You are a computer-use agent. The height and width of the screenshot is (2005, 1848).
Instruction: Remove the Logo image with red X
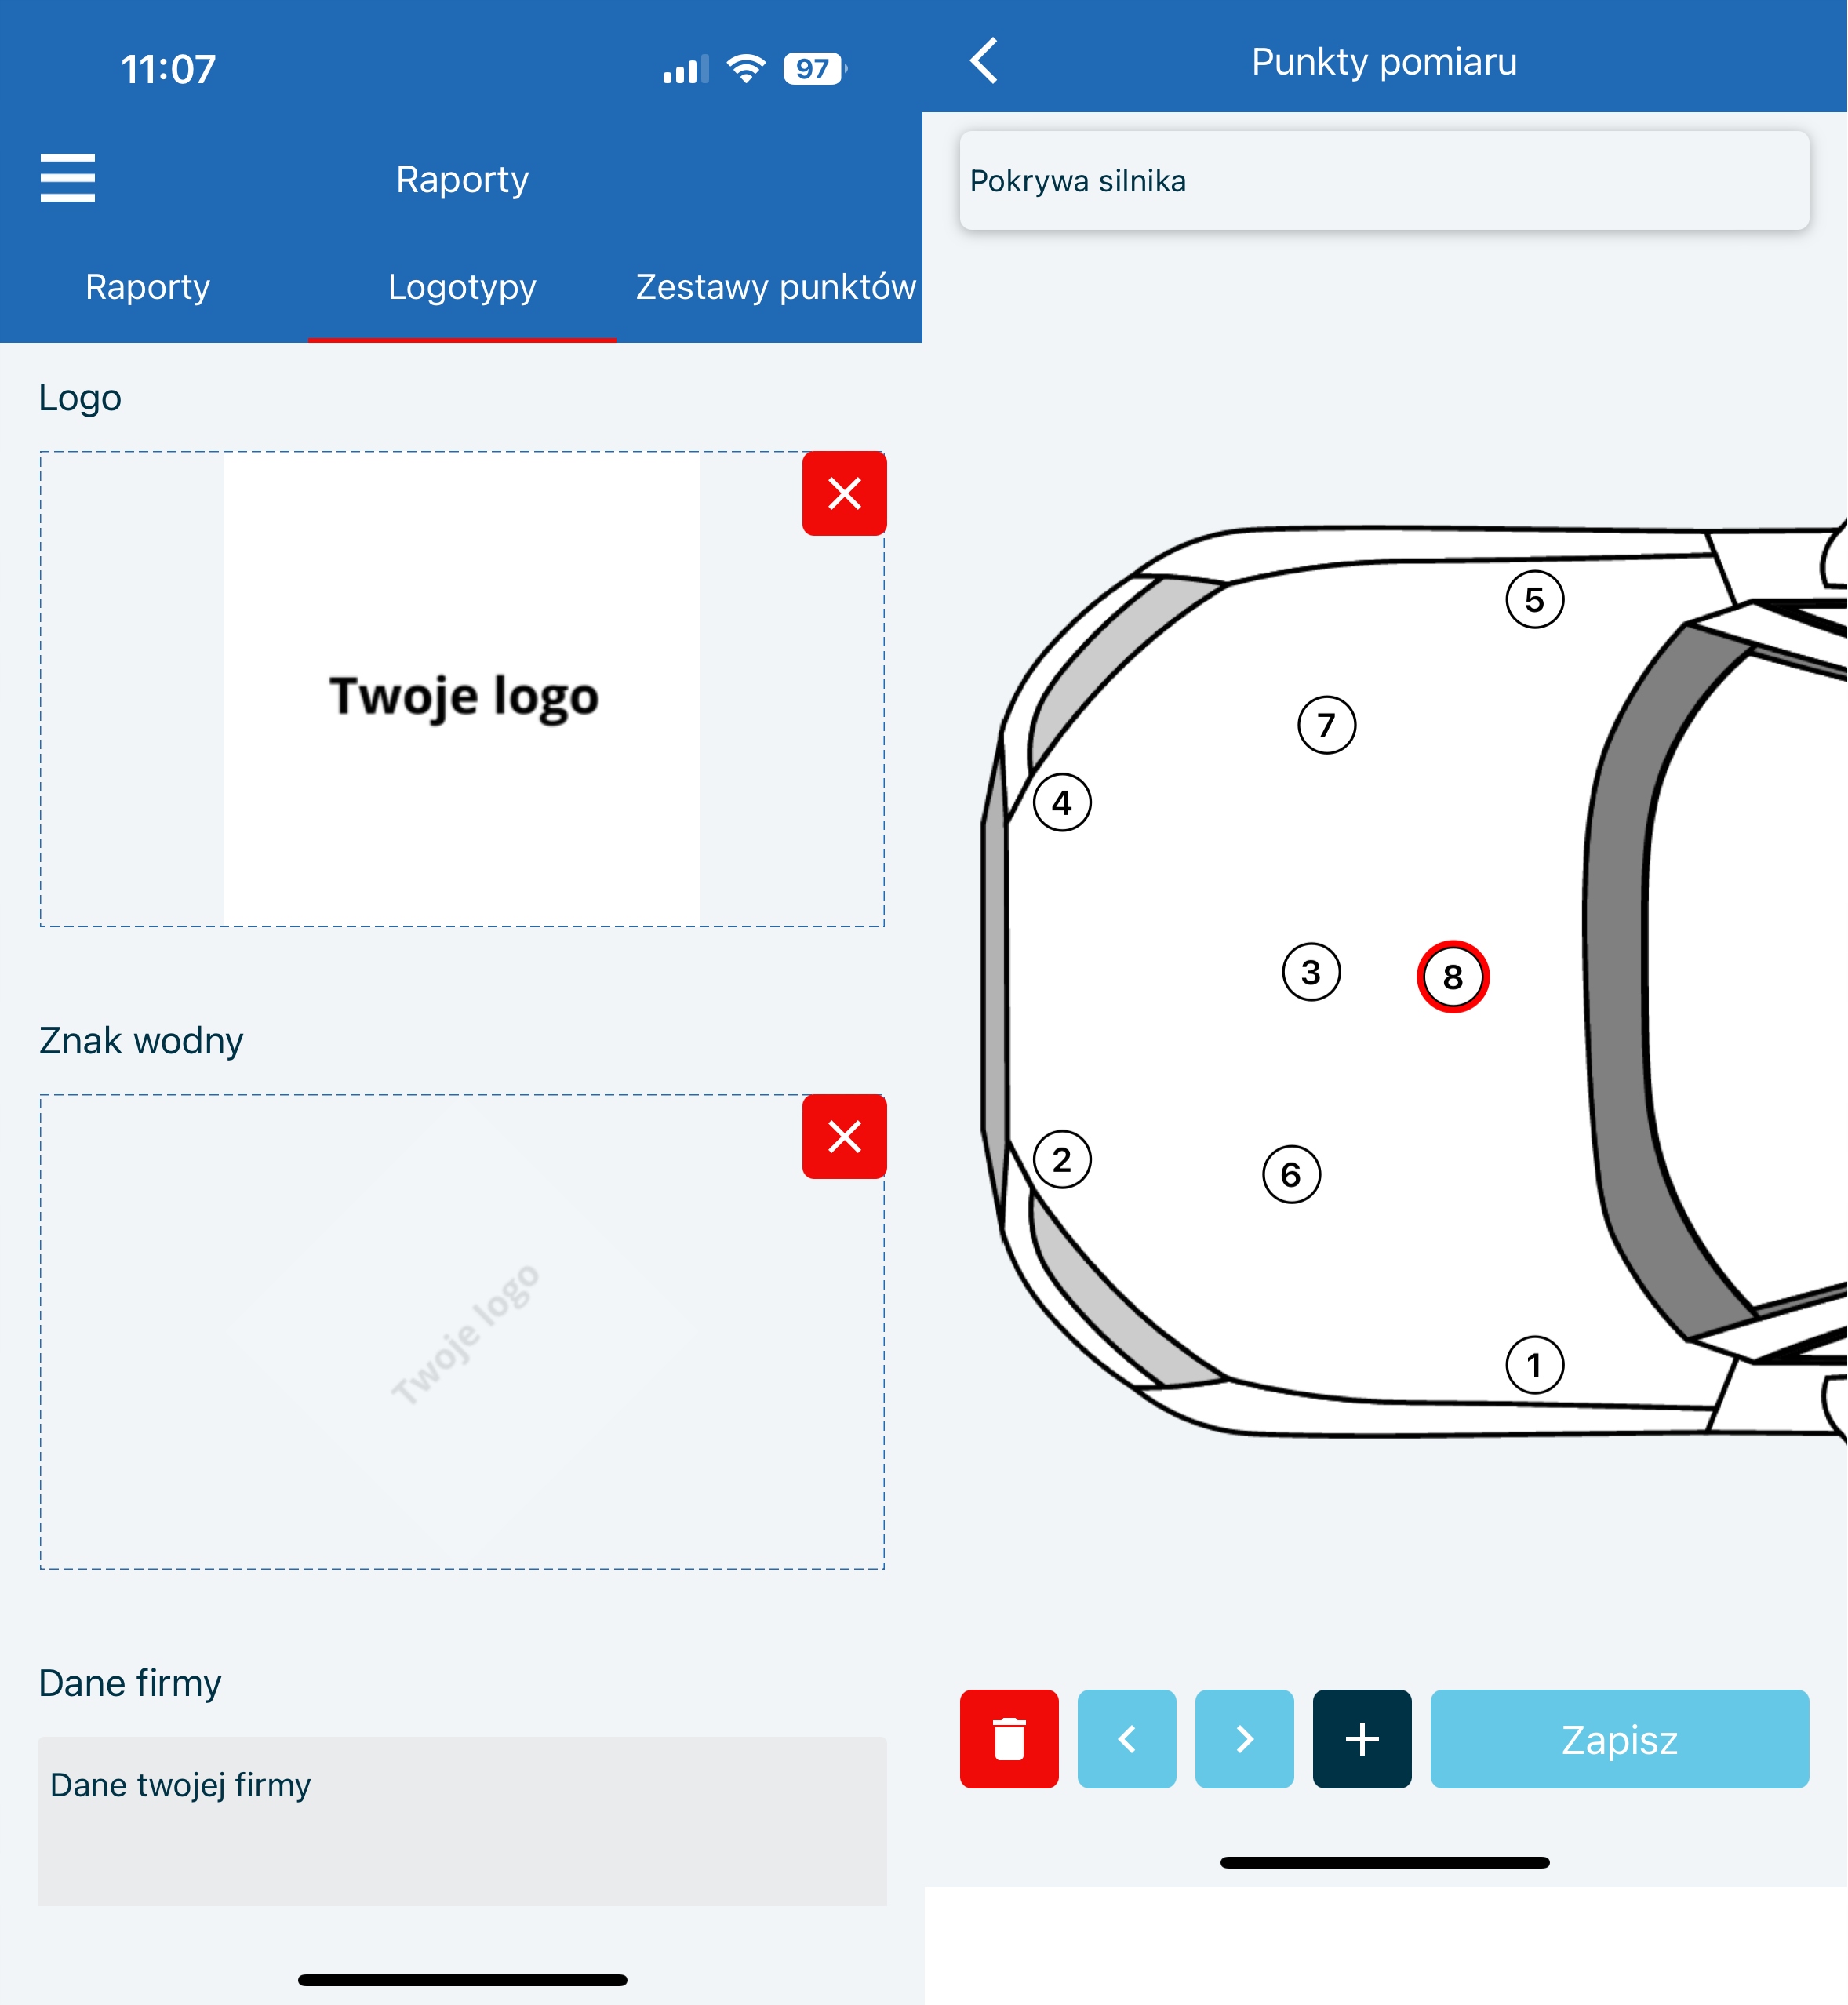844,493
